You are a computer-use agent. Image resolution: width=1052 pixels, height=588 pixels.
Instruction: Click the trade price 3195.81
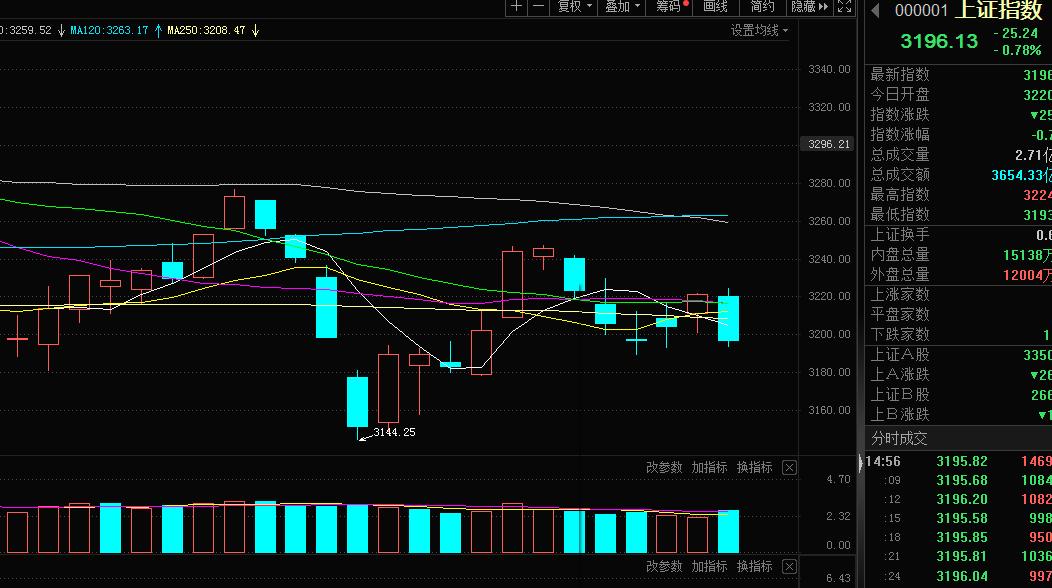(x=961, y=556)
